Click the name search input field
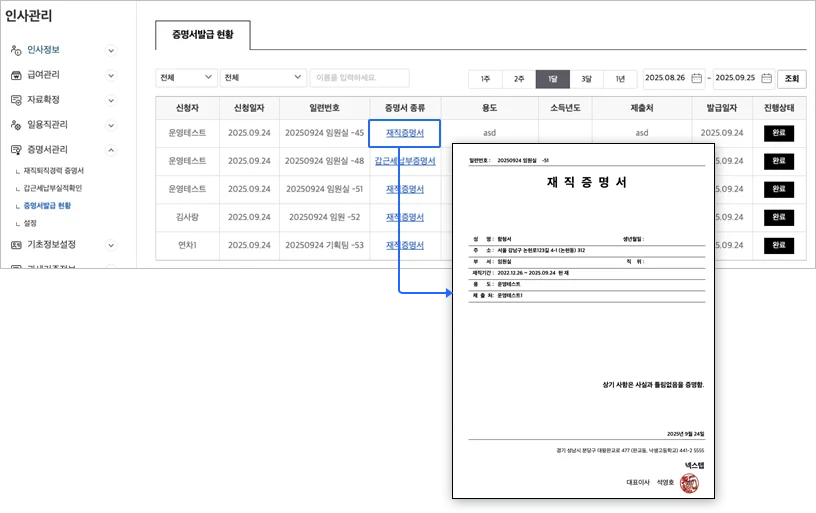 [x=360, y=78]
